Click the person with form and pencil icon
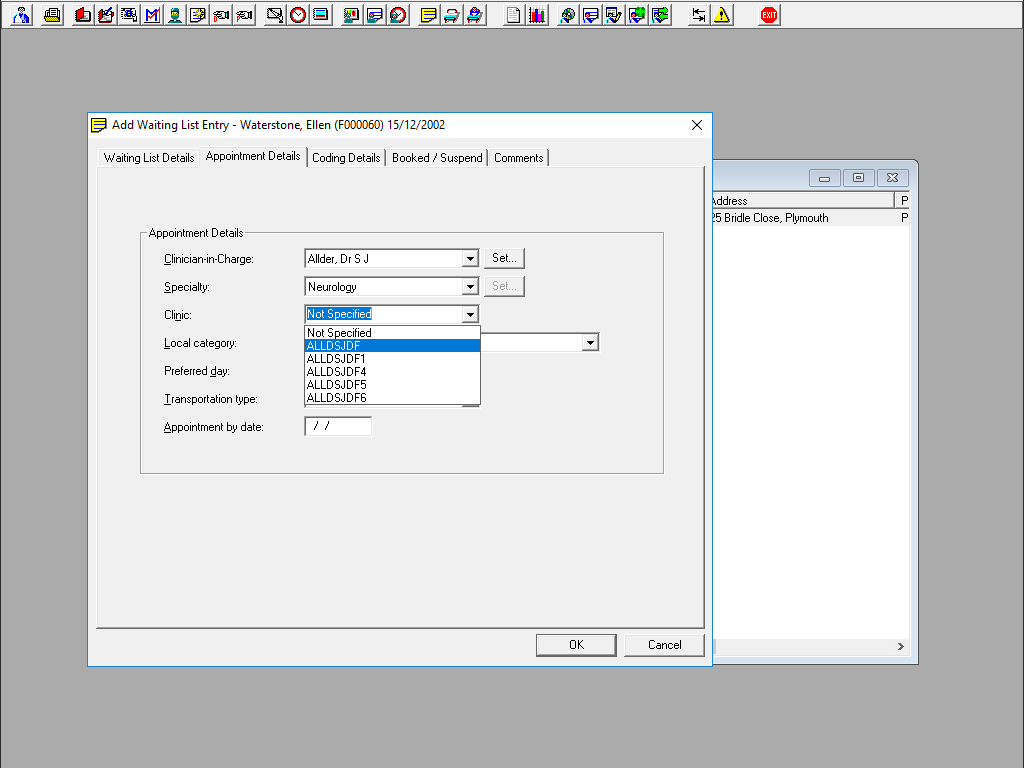 [614, 15]
